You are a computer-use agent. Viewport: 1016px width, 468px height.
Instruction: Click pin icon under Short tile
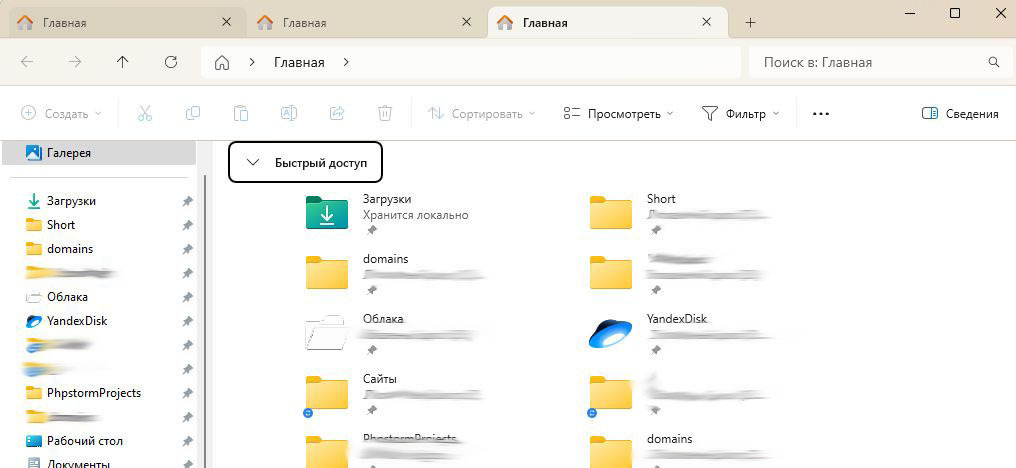coord(656,230)
